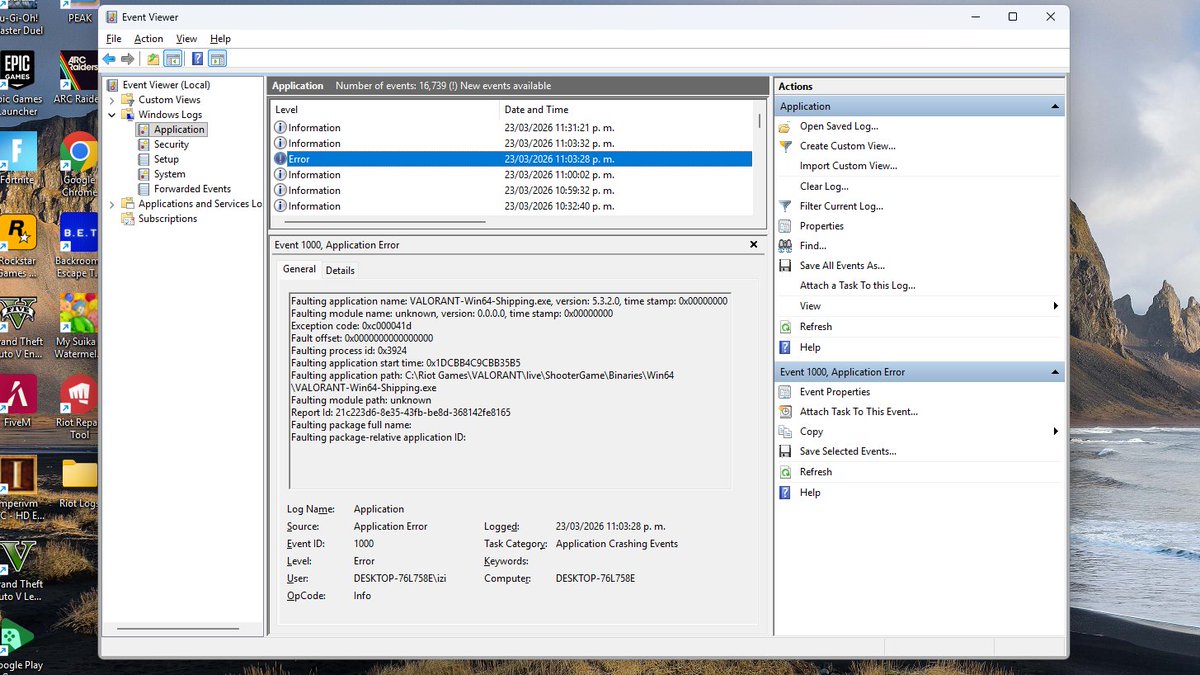Click the Help icon under Application actions
Image resolution: width=1200 pixels, height=675 pixels.
coord(785,347)
